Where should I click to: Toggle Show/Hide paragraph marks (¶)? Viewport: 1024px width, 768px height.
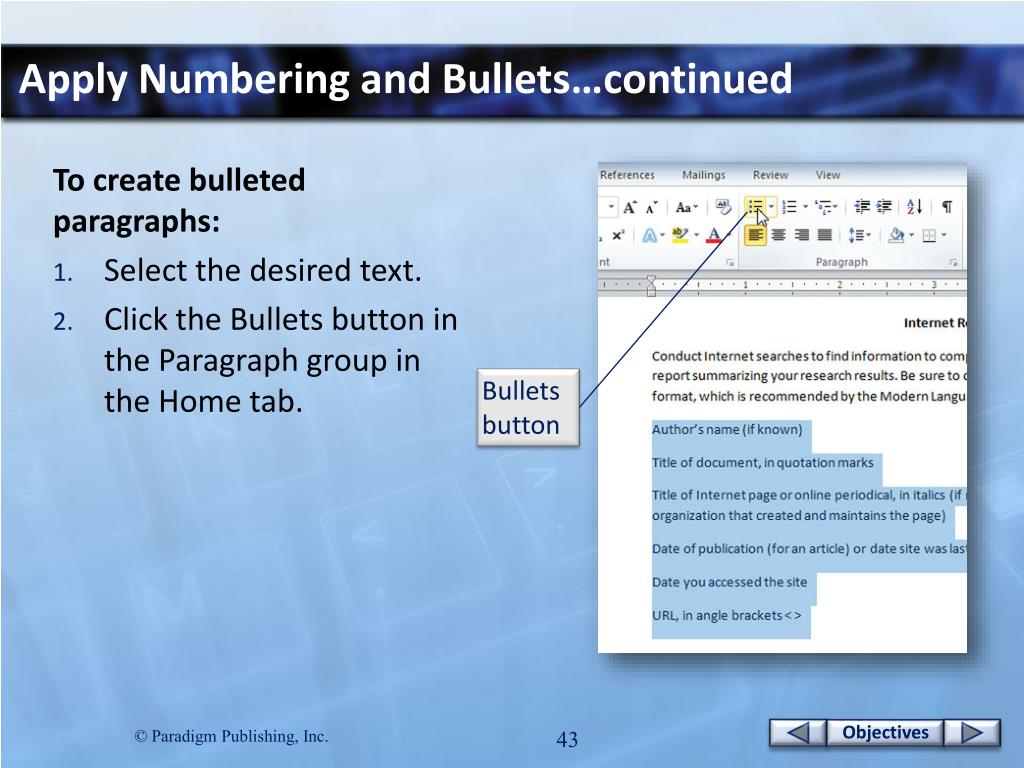pos(946,207)
